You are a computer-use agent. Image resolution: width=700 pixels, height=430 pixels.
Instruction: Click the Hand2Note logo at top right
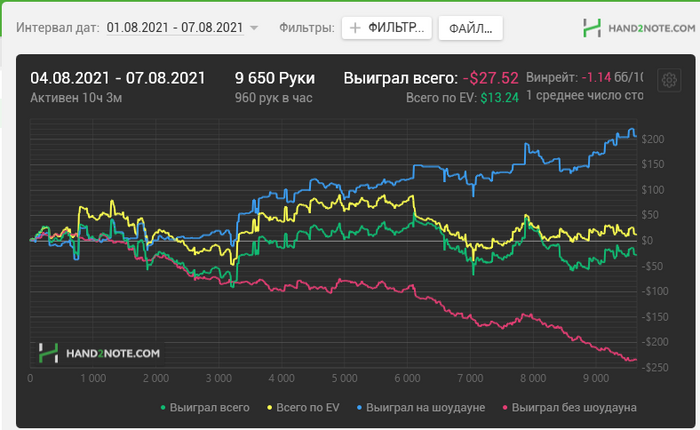coord(639,28)
